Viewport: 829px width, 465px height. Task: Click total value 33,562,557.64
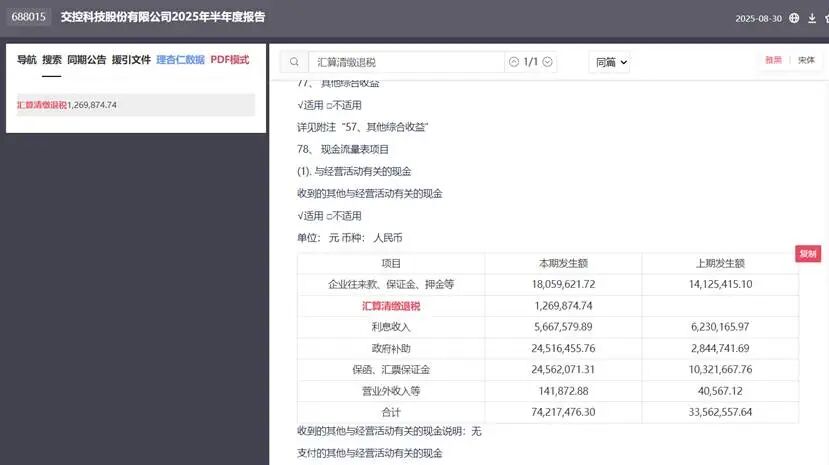pyautogui.click(x=720, y=412)
